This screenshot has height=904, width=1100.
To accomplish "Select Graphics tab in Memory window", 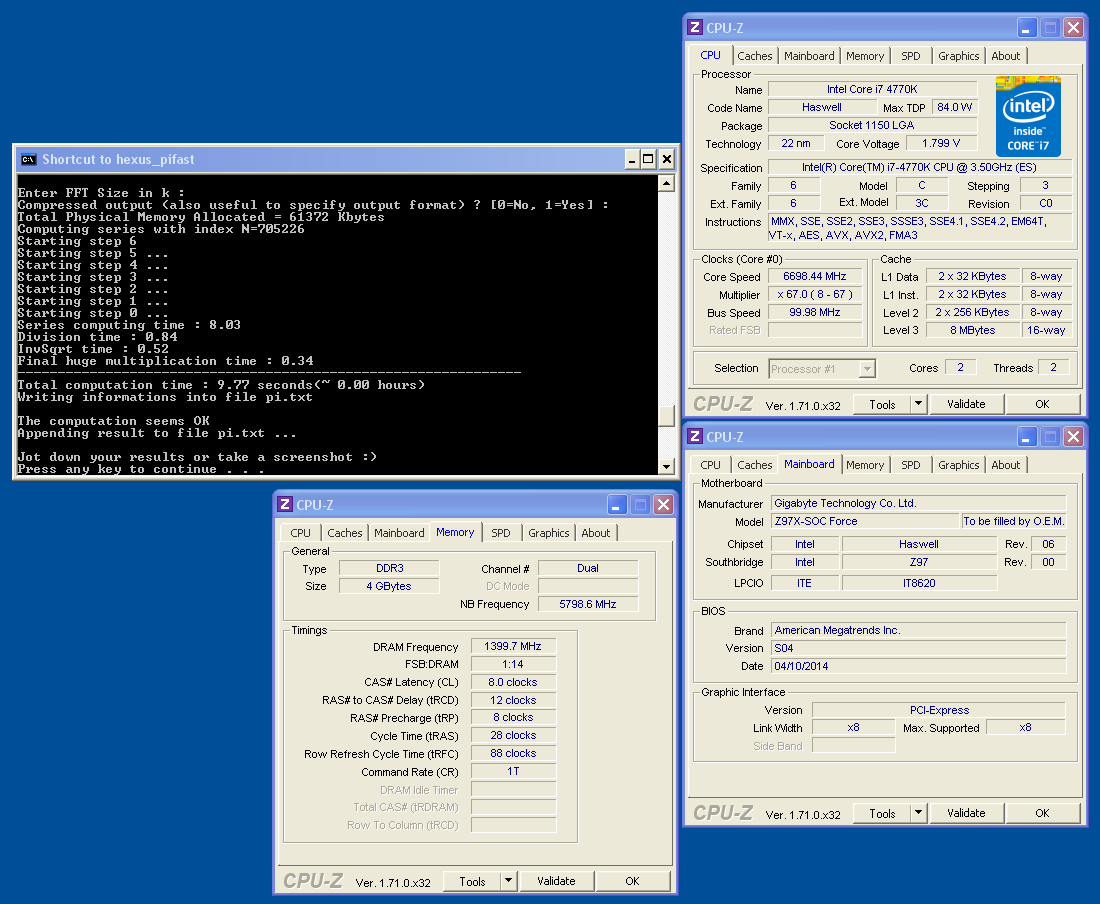I will (549, 533).
